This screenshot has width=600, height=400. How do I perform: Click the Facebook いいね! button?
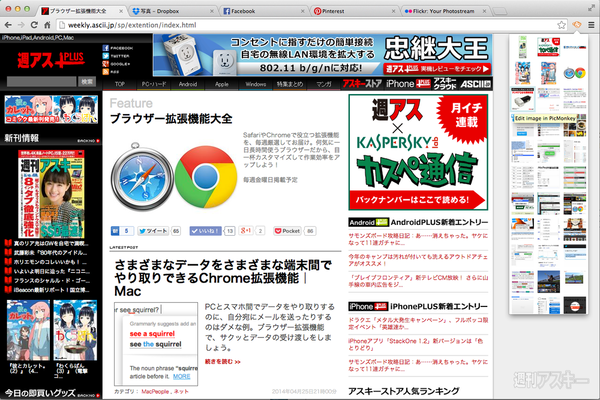tap(205, 231)
